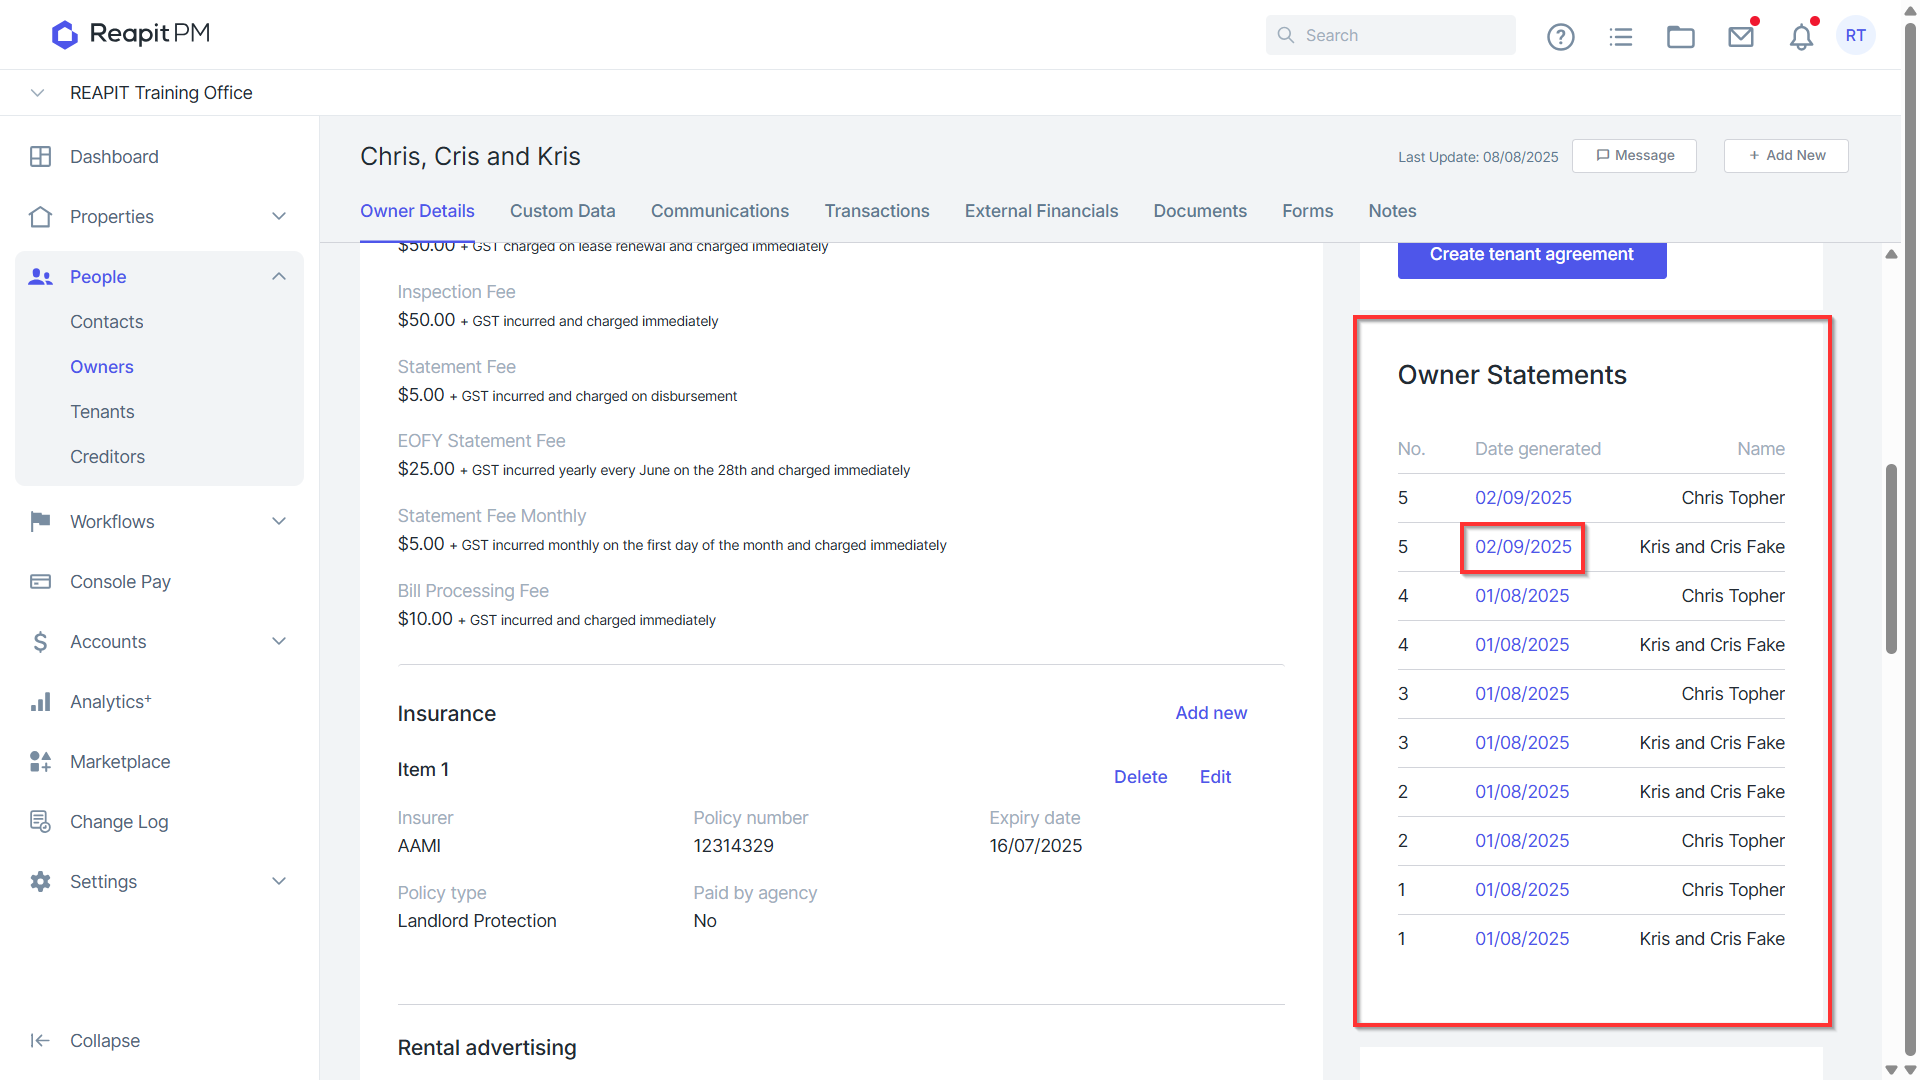
Task: Switch to the Custom Data tab
Action: click(562, 211)
